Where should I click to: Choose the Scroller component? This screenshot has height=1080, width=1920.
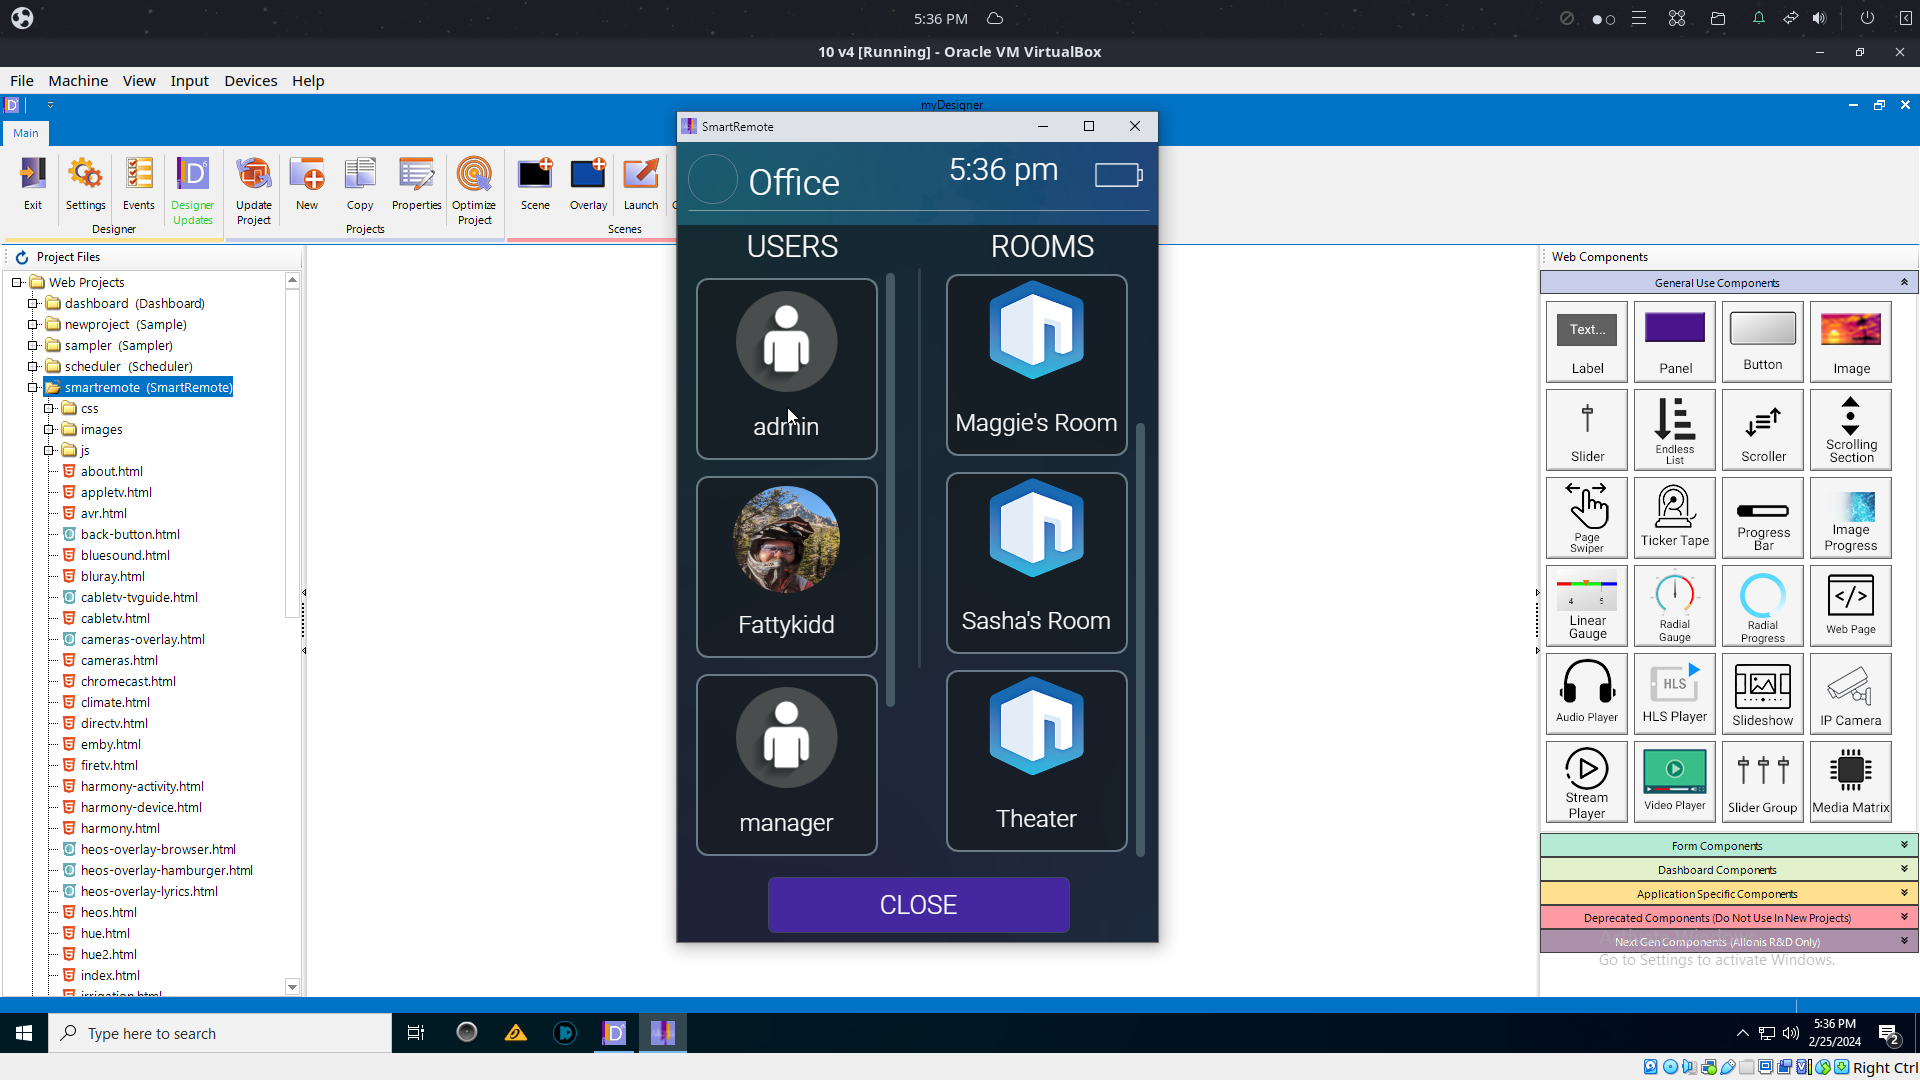1763,430
